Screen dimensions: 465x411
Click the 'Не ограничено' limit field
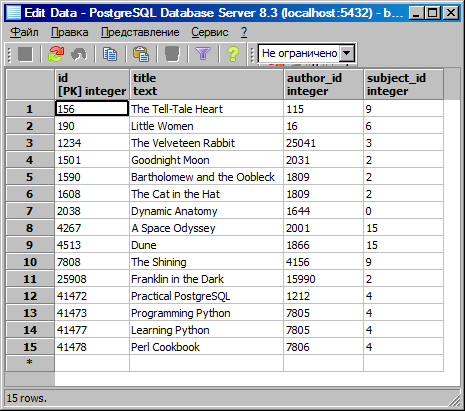tap(299, 53)
